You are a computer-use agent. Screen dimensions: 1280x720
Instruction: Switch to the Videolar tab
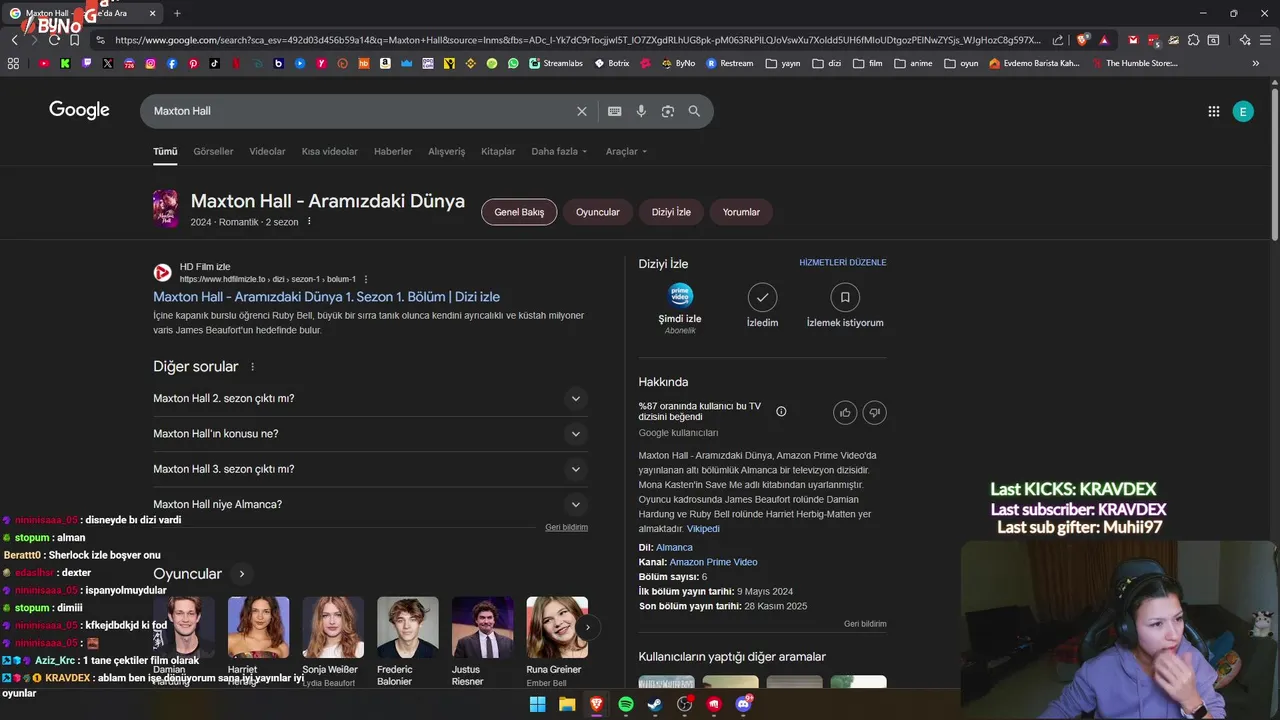coord(267,152)
